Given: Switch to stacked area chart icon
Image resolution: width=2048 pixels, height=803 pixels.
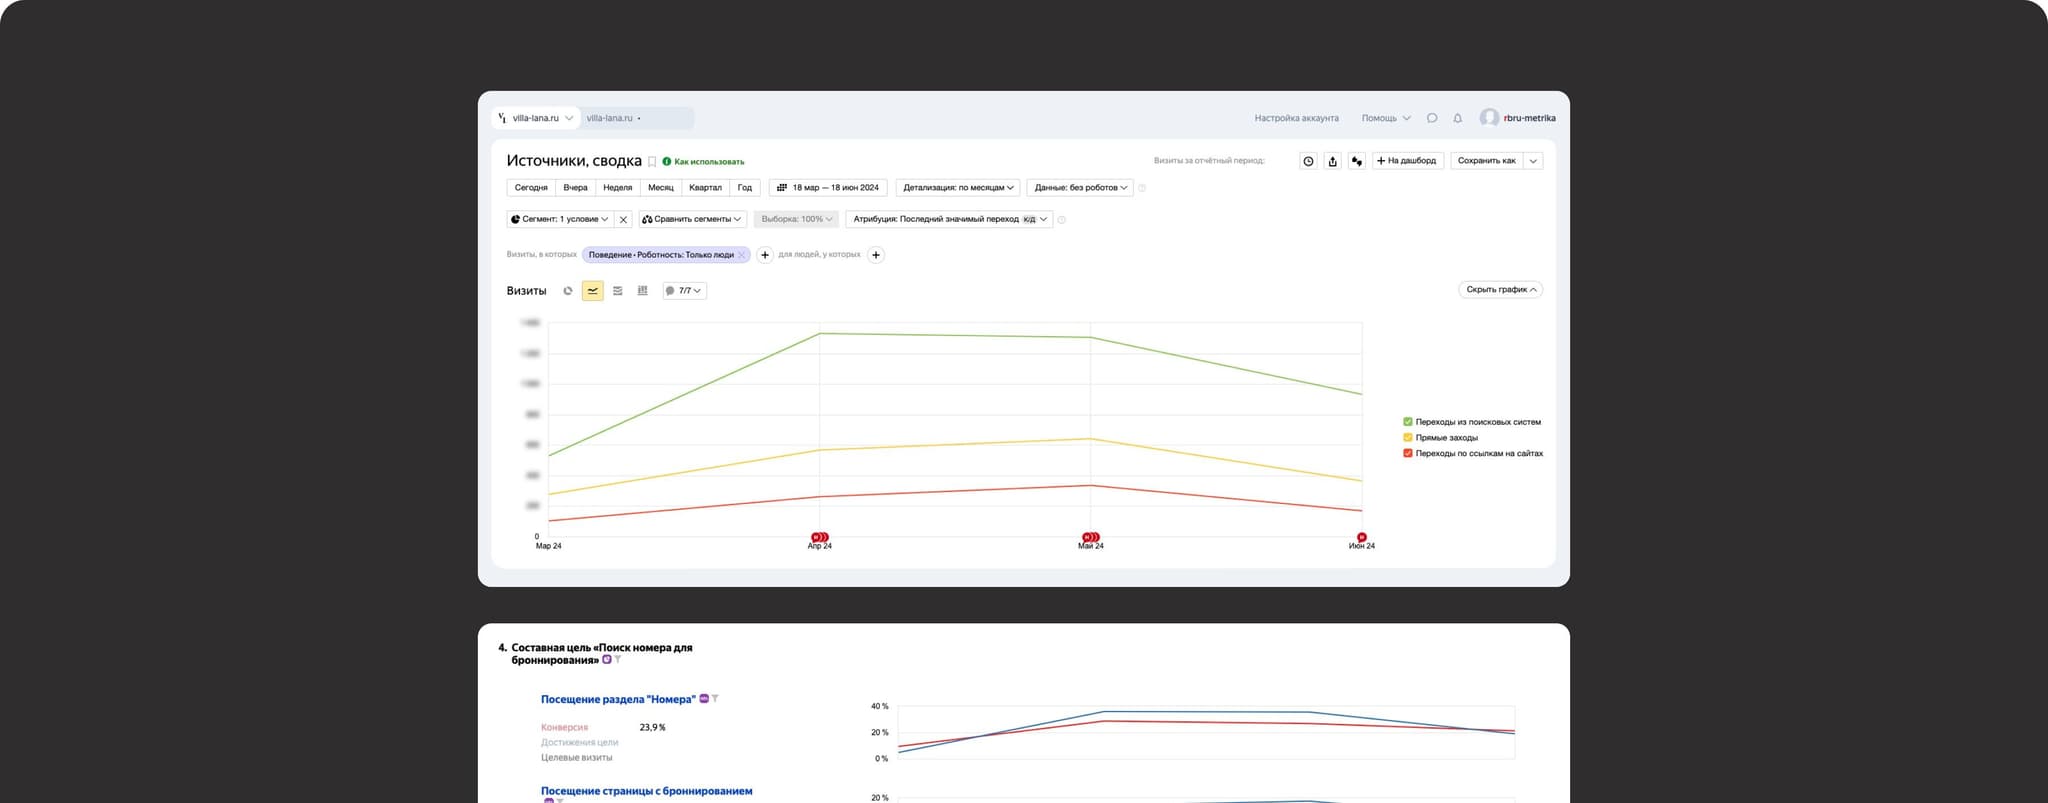Looking at the screenshot, I should pos(618,291).
